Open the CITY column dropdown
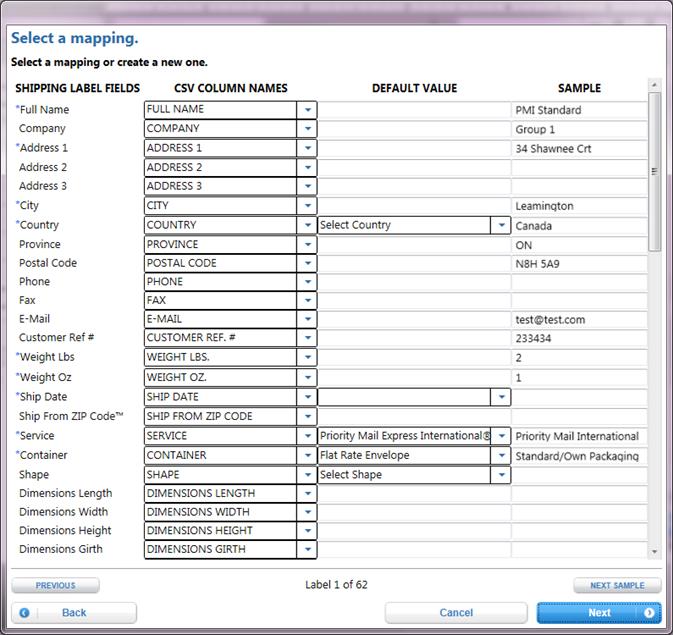Viewport: 673px width, 635px height. (x=307, y=206)
